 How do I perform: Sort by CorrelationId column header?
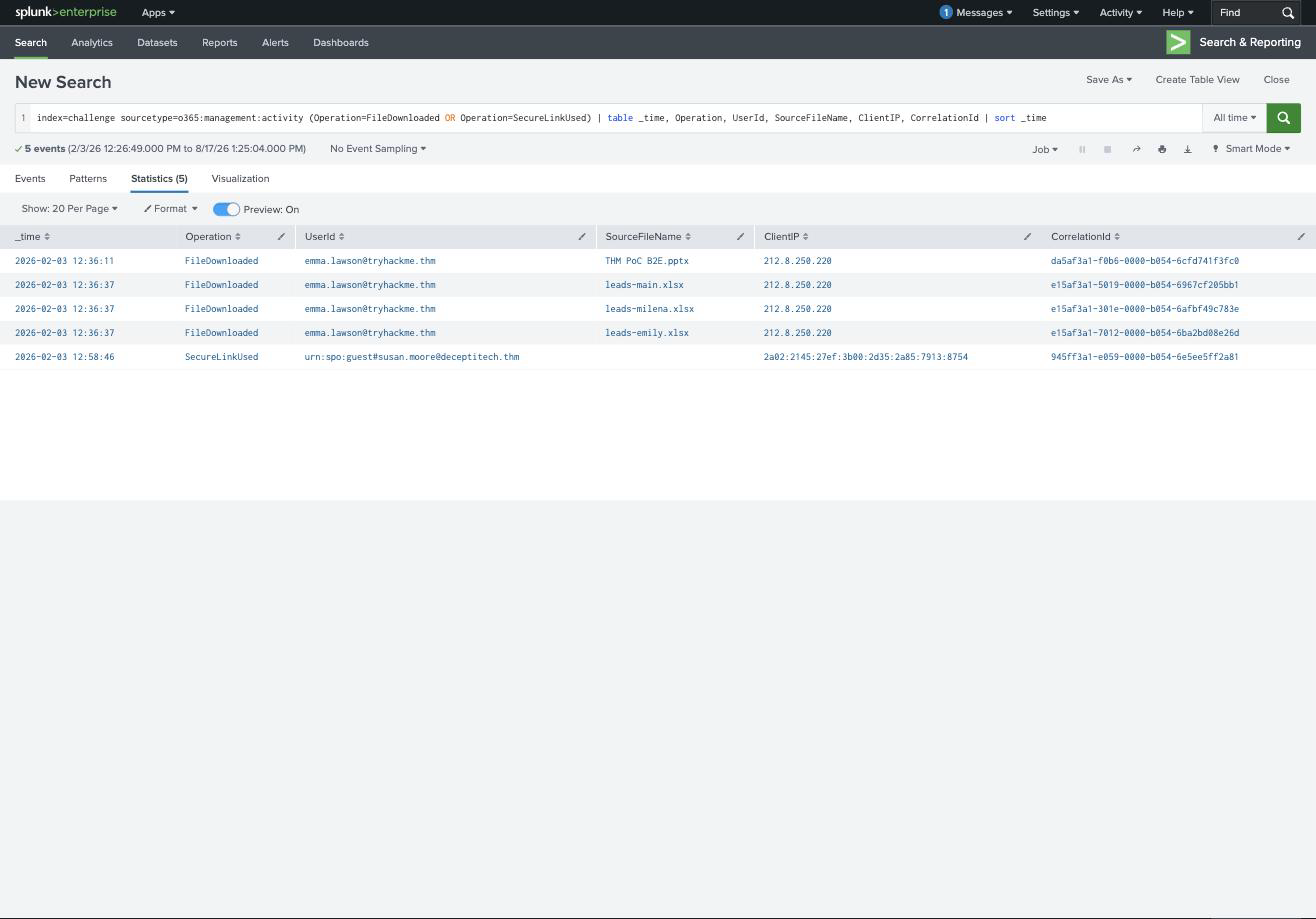[1085, 237]
